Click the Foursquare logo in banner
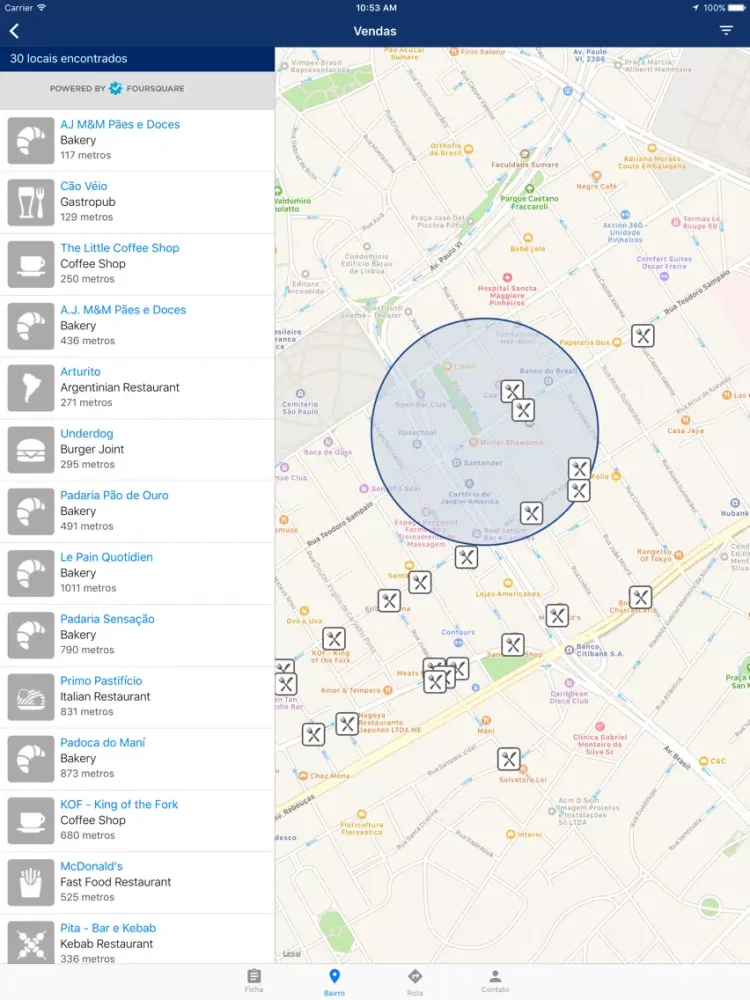Image resolution: width=750 pixels, height=1000 pixels. point(115,89)
